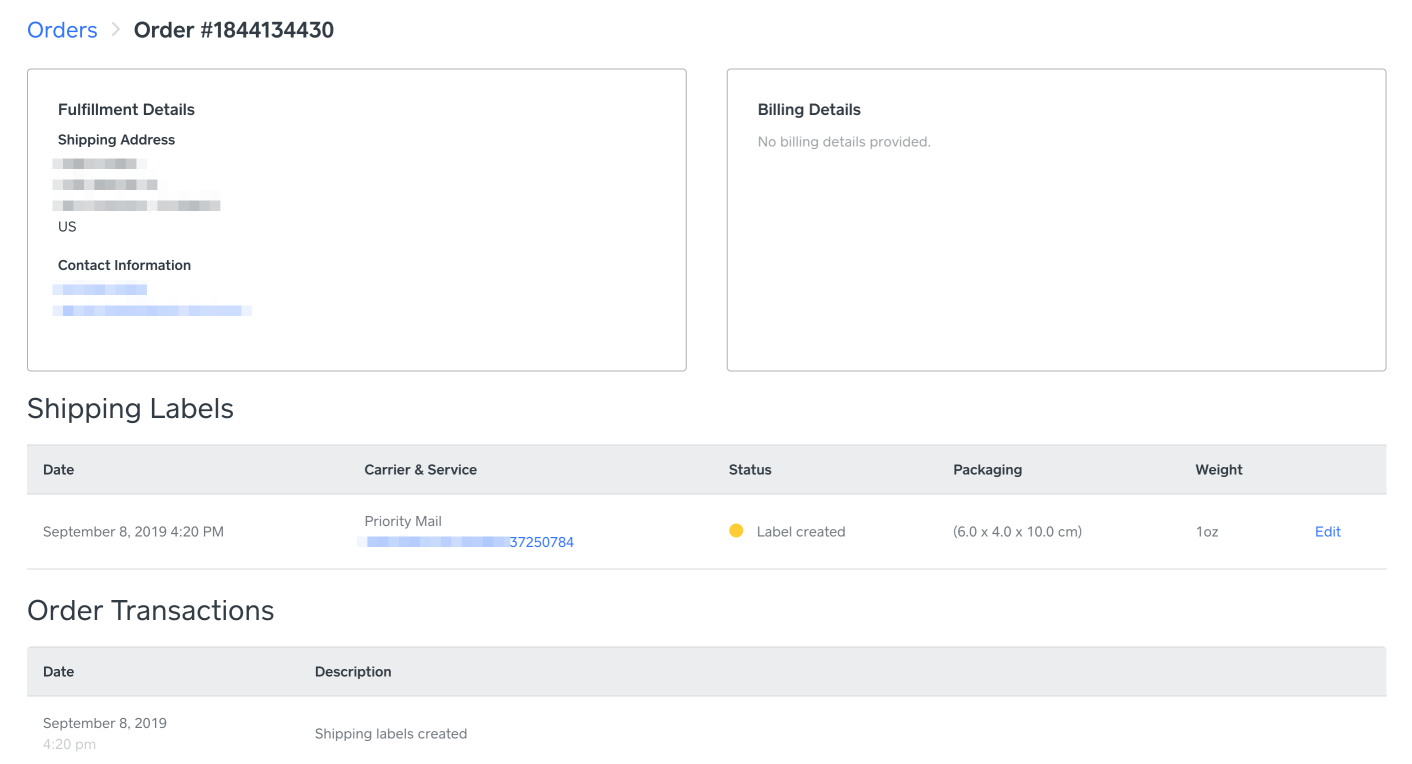Click the package dimensions (6.0 x 4.0 x 10.0 cm)
The width and height of the screenshot is (1412, 764).
click(x=1017, y=531)
